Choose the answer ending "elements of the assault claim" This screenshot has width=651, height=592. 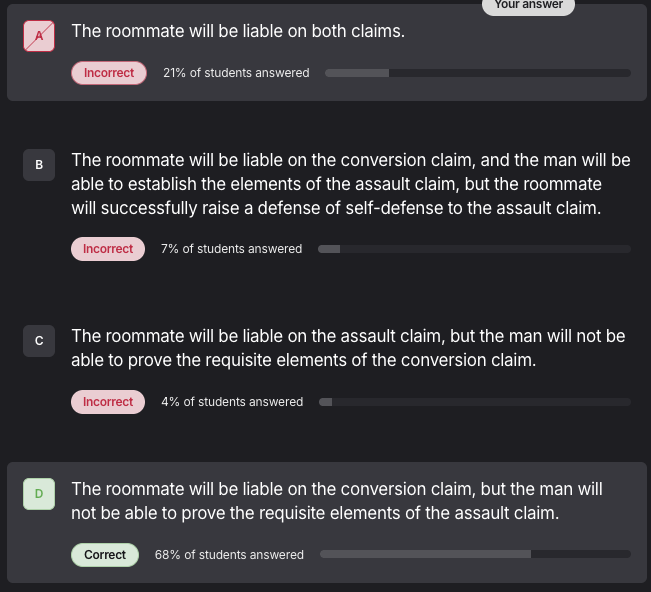point(336,501)
